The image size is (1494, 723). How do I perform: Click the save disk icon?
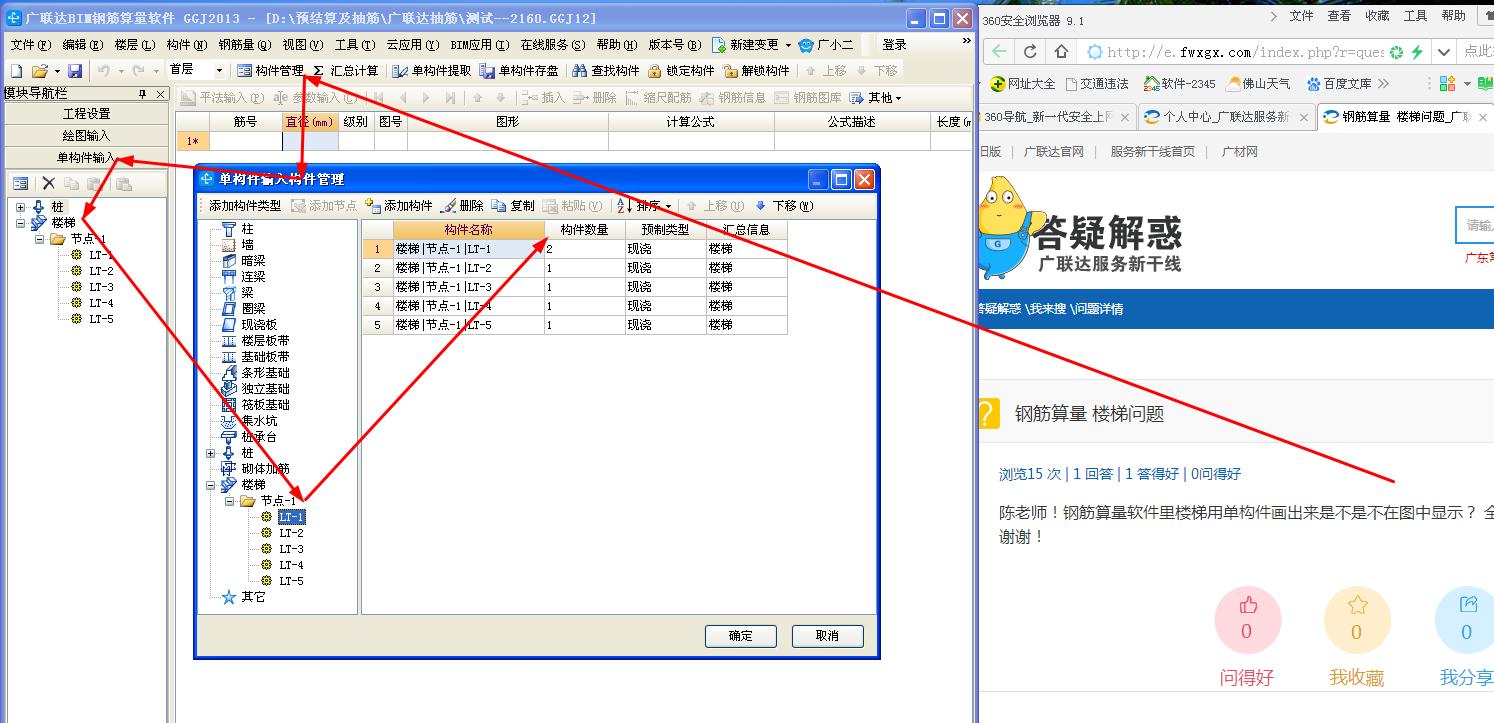point(75,71)
